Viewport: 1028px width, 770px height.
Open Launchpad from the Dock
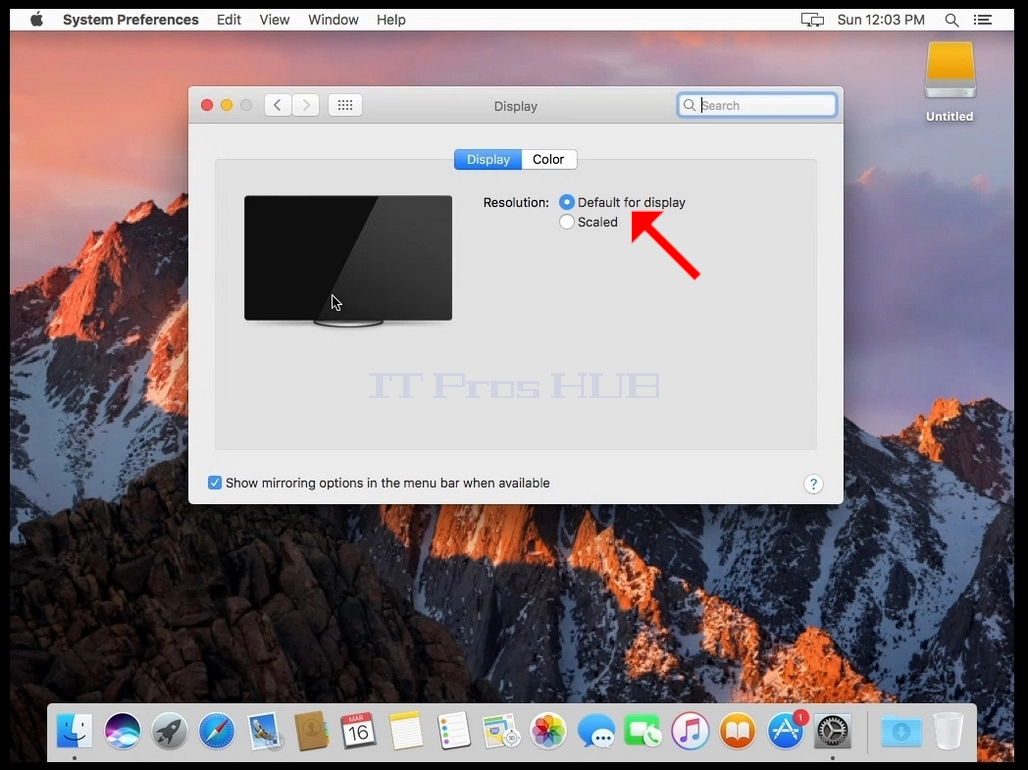pos(169,731)
